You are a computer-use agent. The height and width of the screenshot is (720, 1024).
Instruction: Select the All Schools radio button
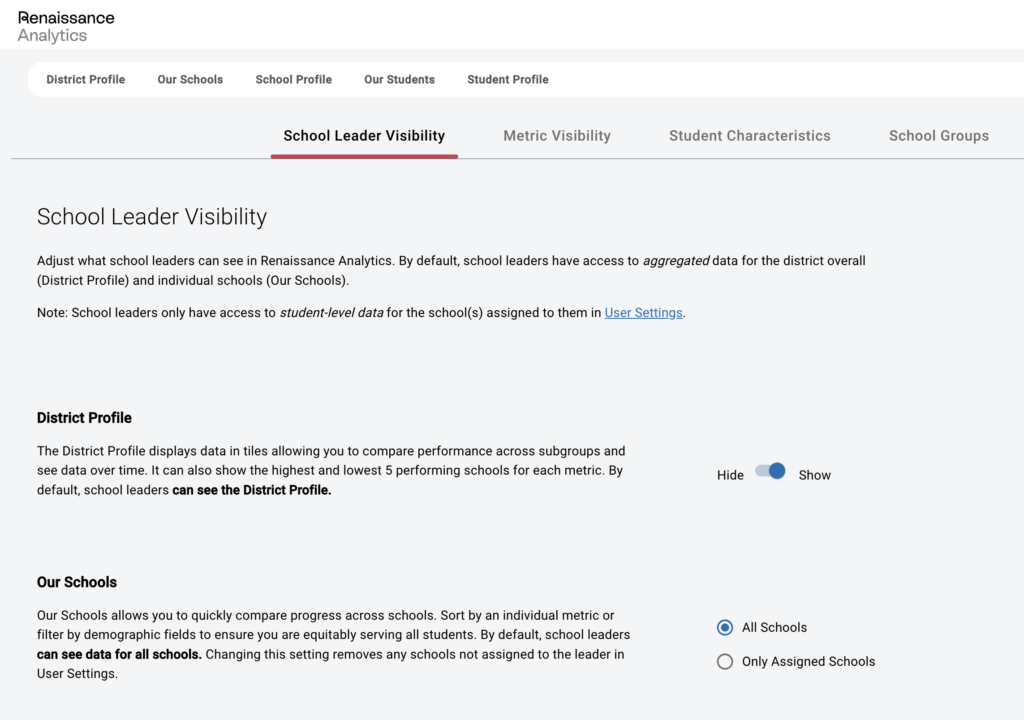click(725, 628)
